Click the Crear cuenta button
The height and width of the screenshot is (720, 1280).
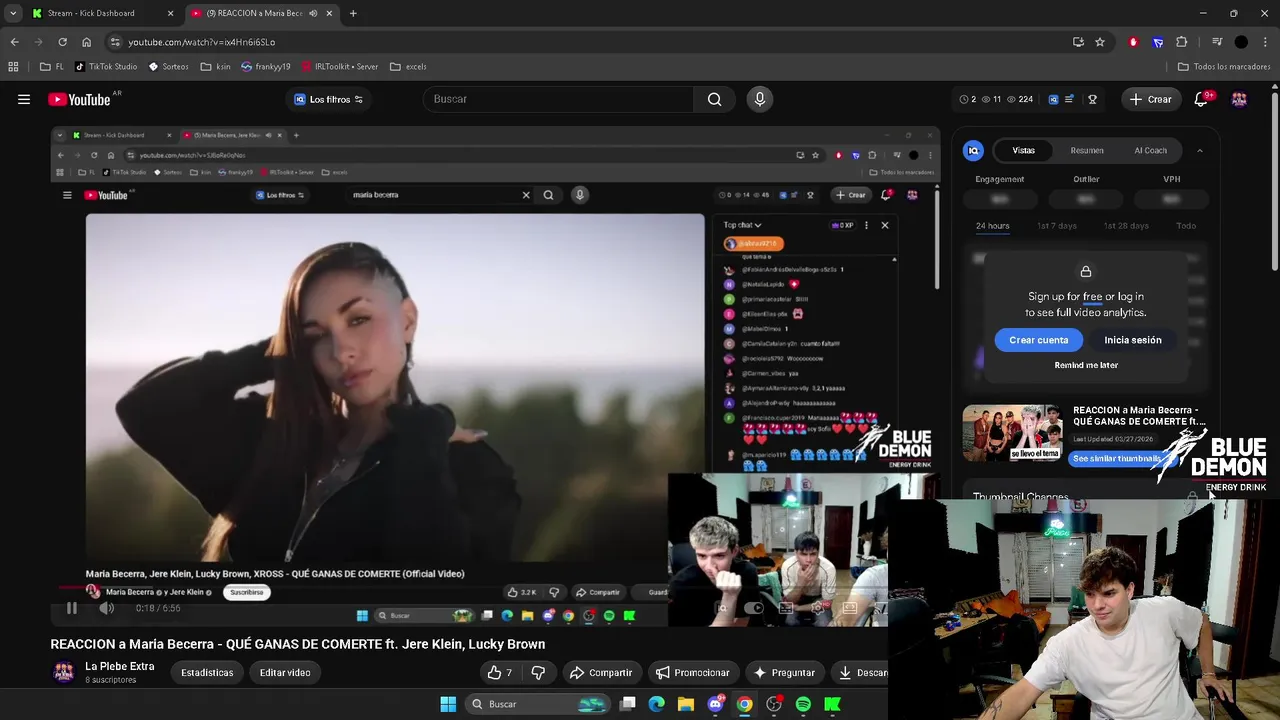click(1038, 340)
